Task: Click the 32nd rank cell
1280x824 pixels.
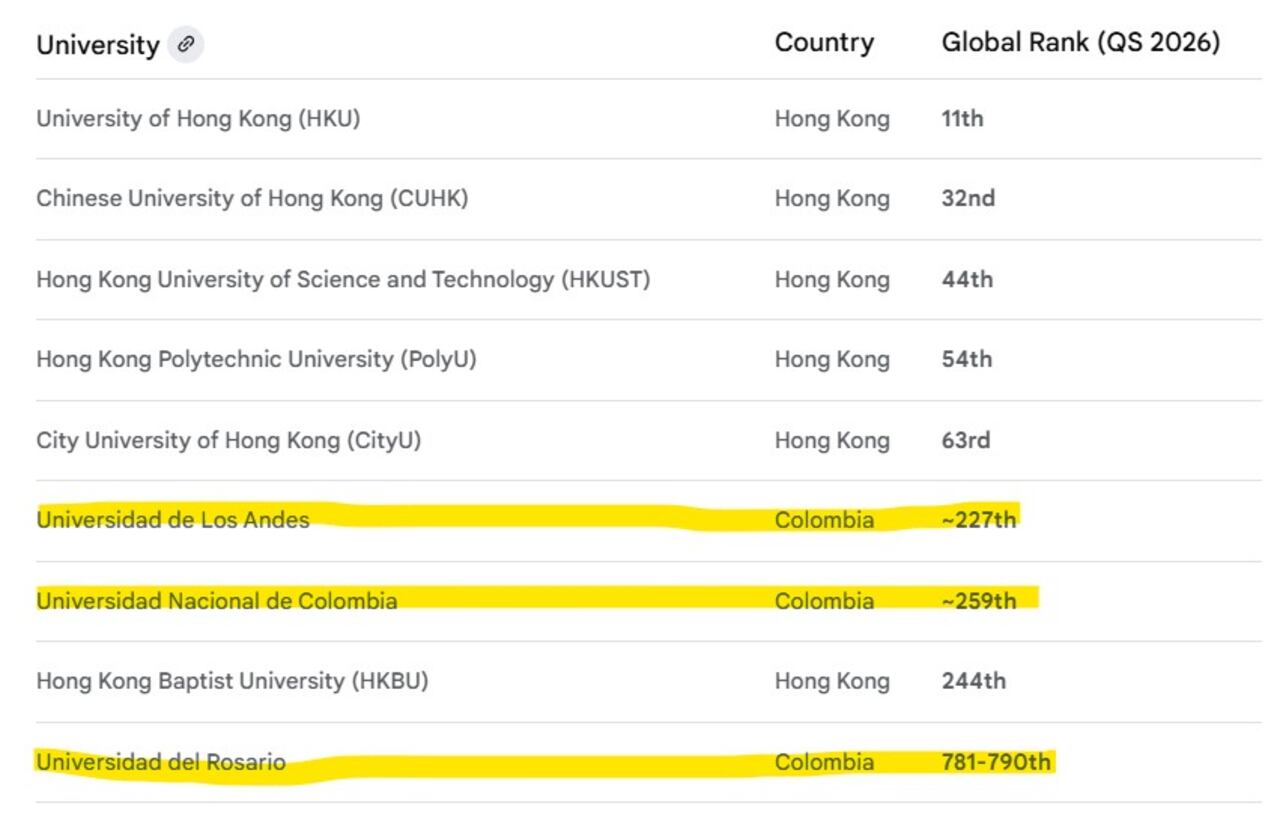Action: [x=967, y=199]
